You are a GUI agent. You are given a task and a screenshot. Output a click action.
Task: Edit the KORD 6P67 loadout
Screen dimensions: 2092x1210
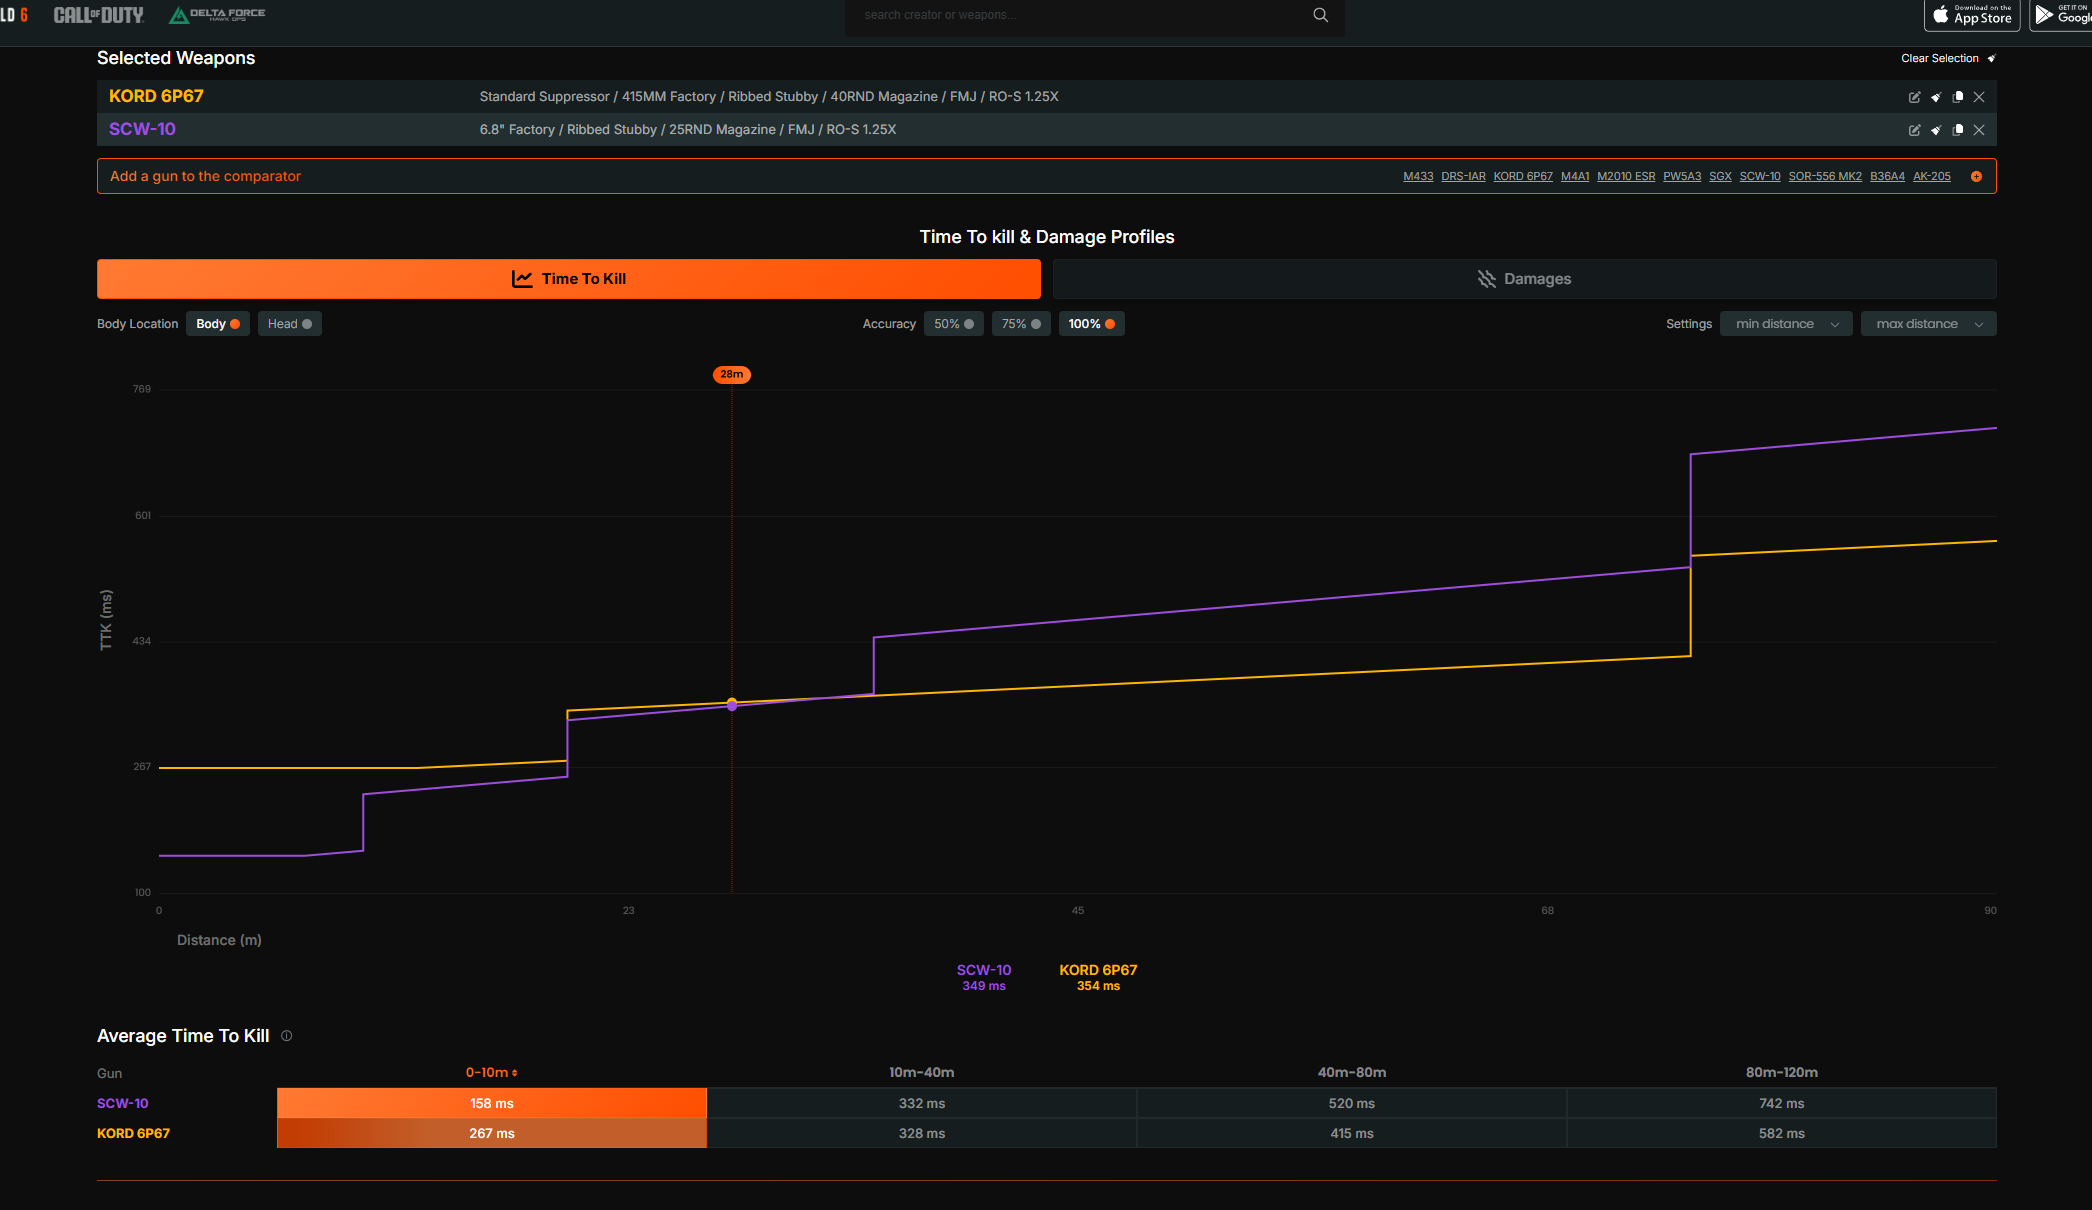point(1914,97)
